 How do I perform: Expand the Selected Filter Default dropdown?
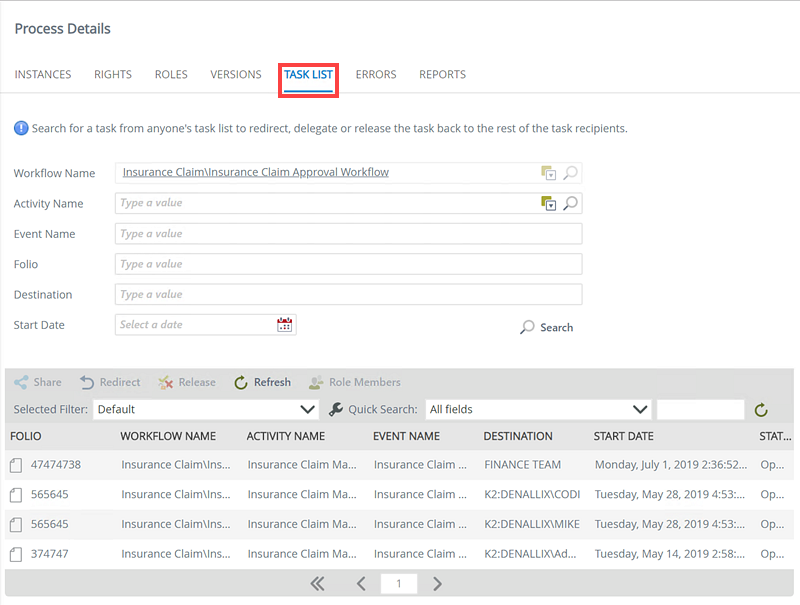pyautogui.click(x=206, y=410)
